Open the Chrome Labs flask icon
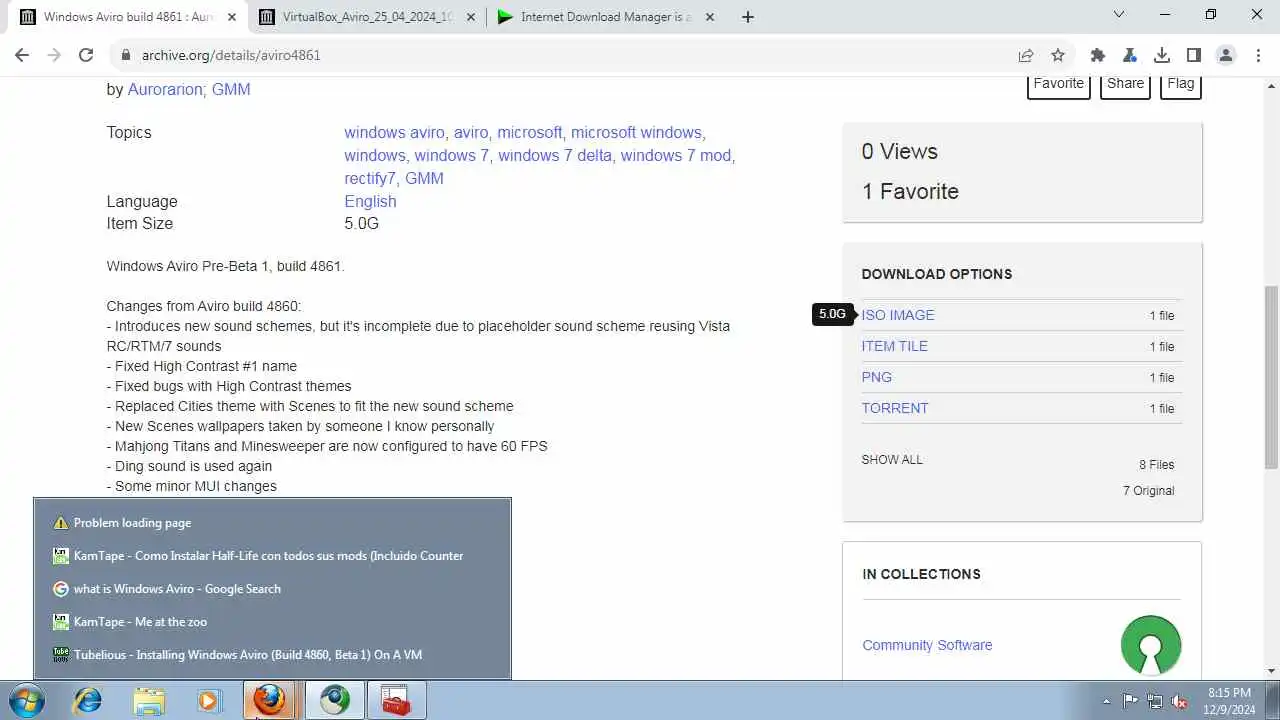 [x=1130, y=55]
